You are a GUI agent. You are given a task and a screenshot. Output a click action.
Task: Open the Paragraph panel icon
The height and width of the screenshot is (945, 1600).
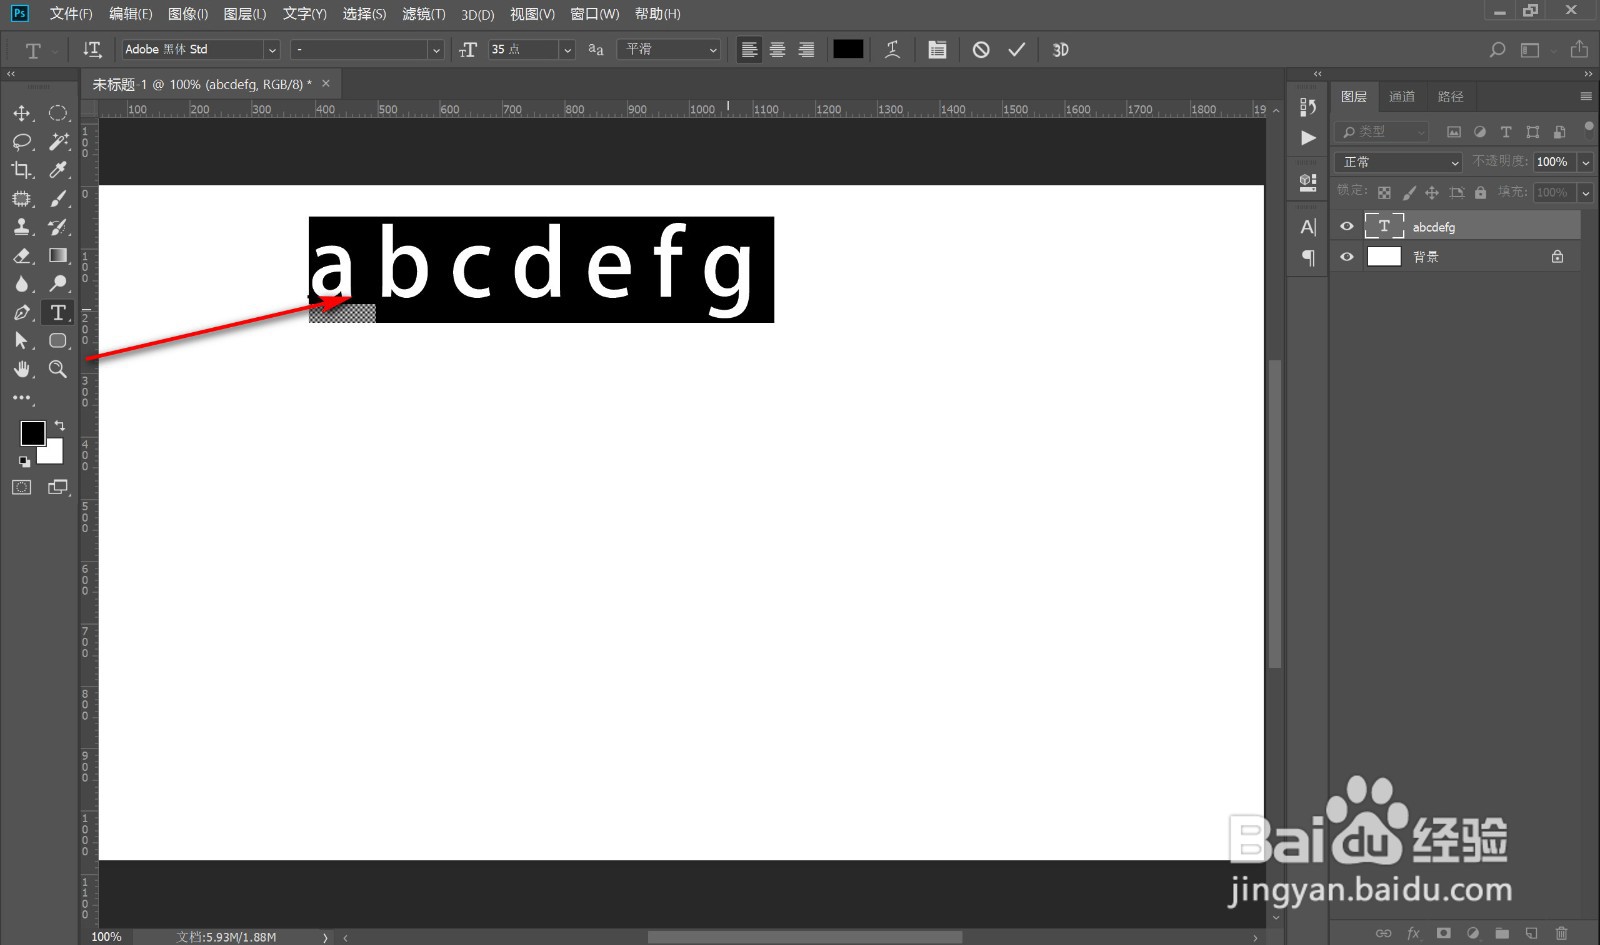pyautogui.click(x=1308, y=258)
